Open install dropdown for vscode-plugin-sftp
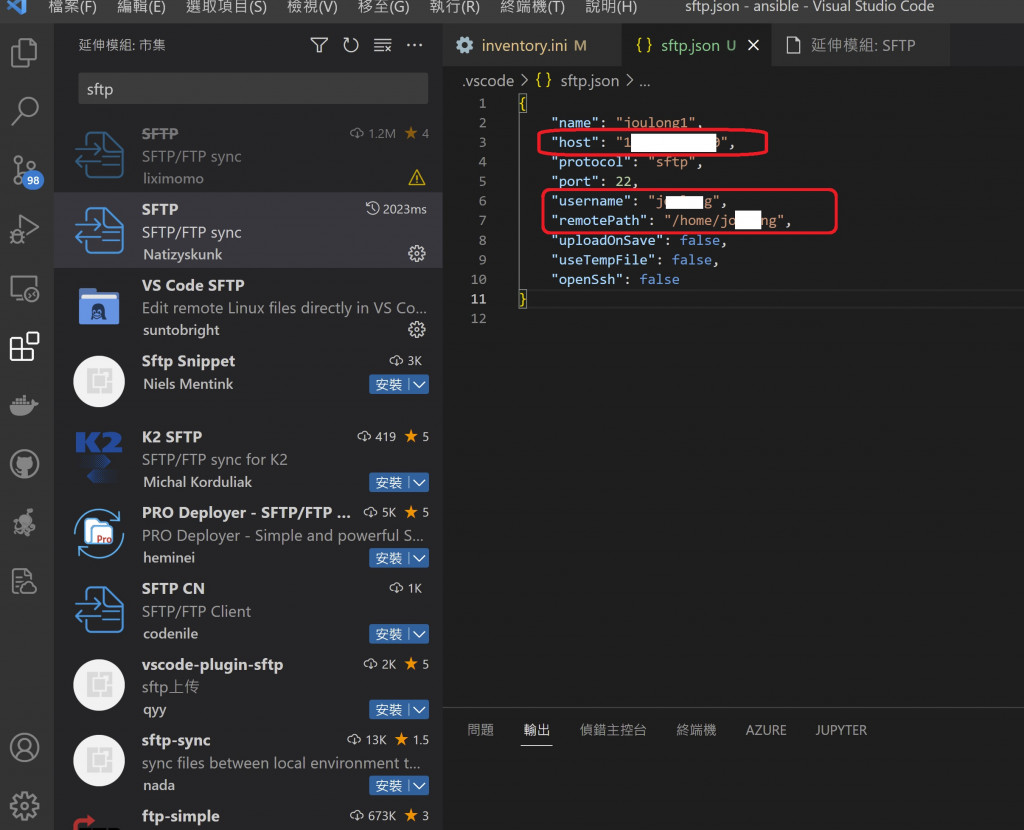Viewport: 1024px width, 830px height. tap(419, 710)
